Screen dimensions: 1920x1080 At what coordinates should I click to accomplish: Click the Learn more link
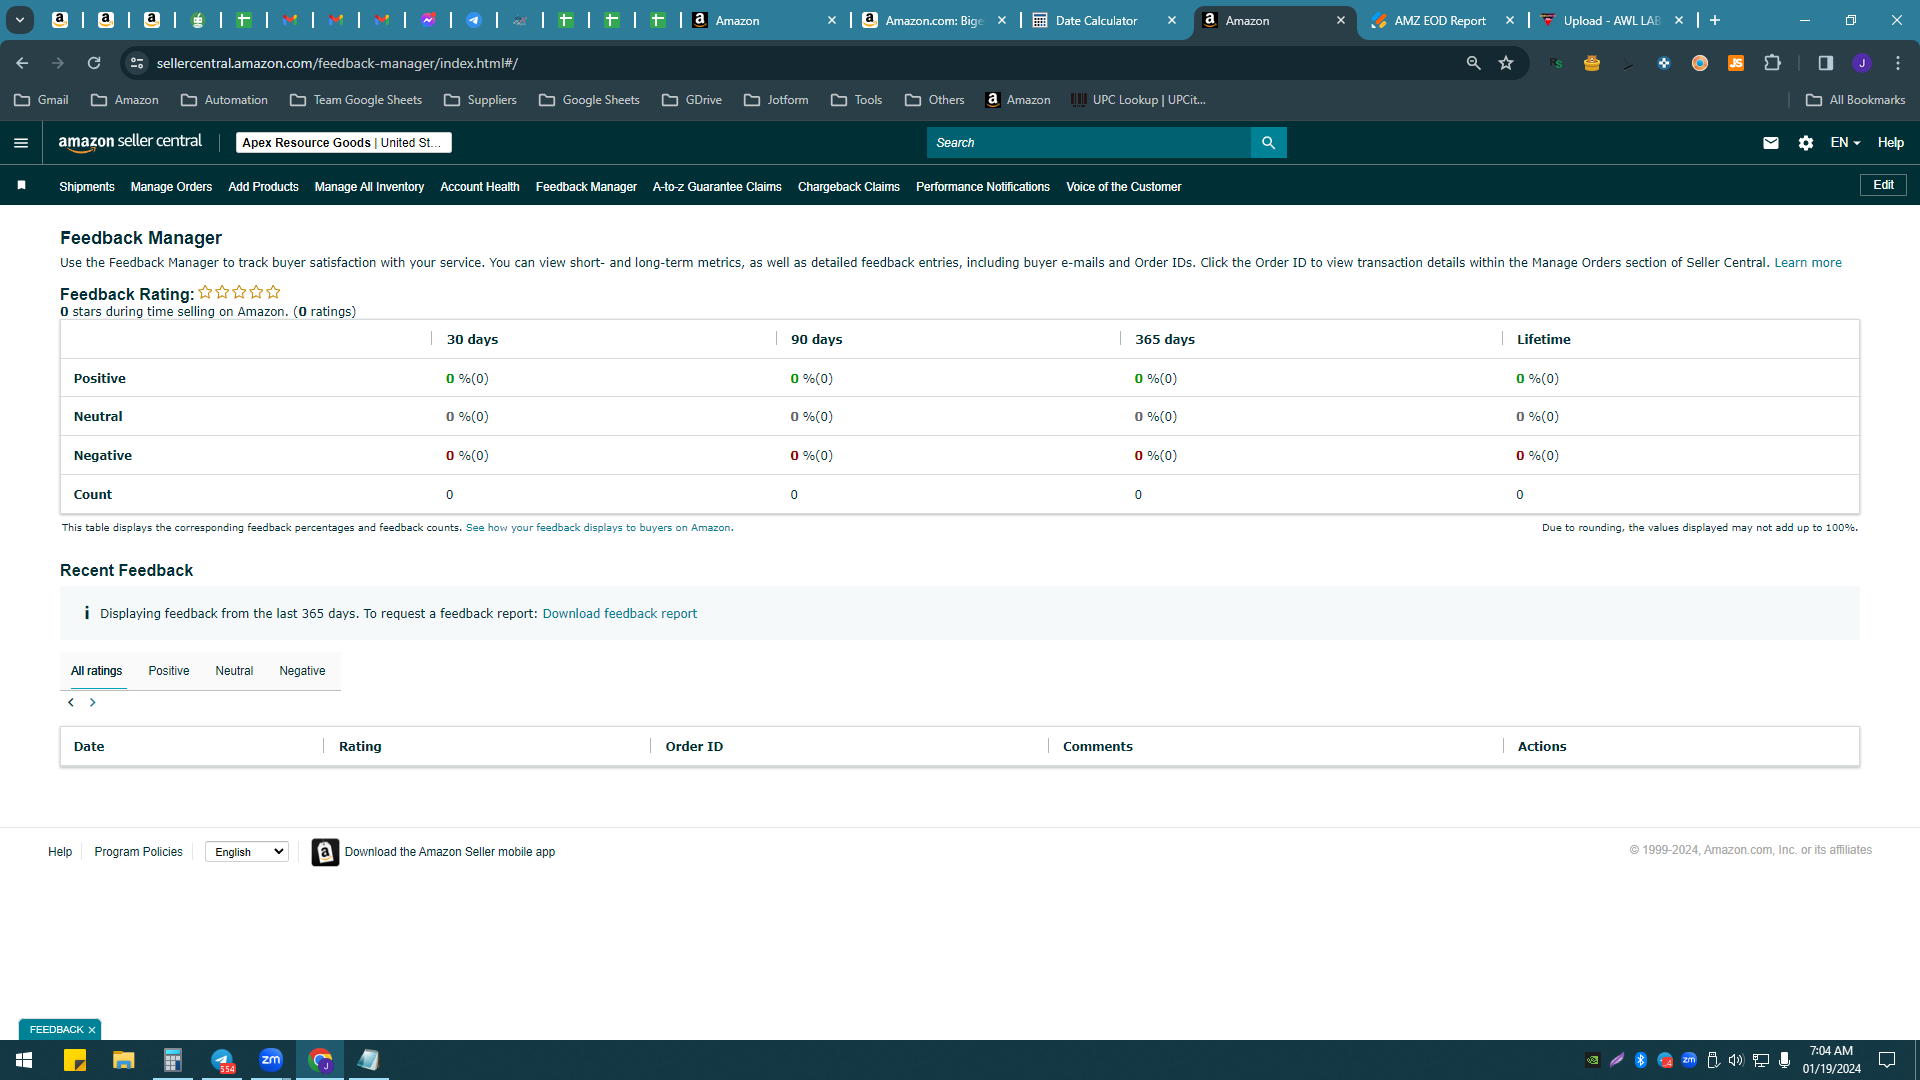[x=1808, y=263]
